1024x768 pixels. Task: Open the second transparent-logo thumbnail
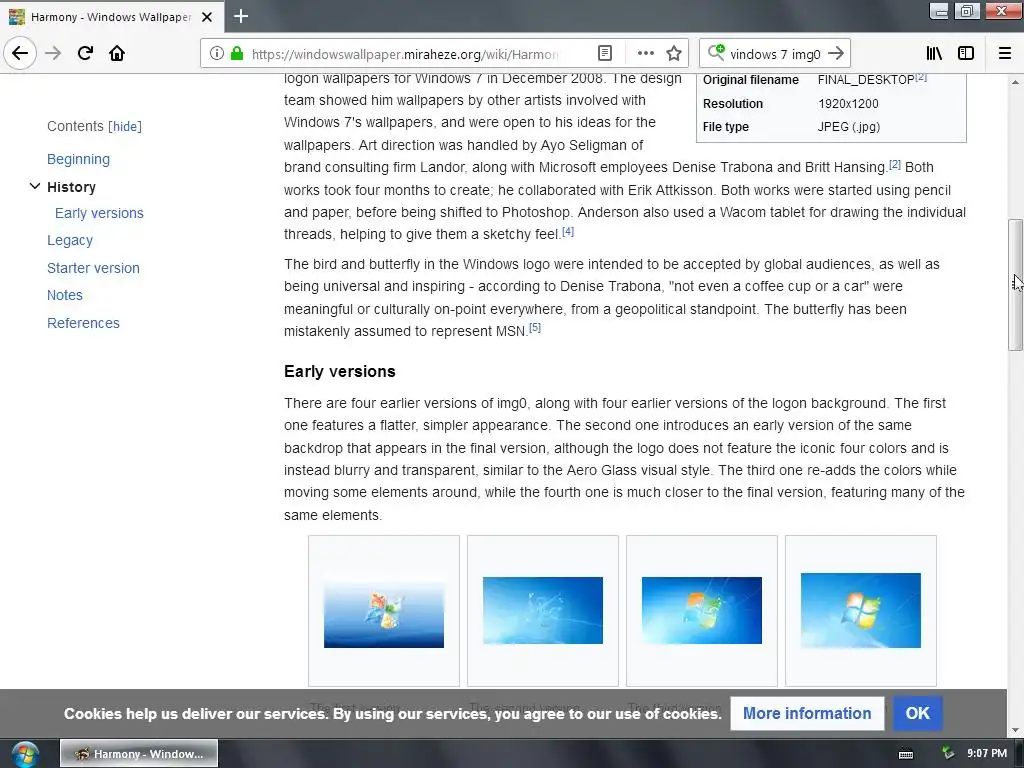543,610
